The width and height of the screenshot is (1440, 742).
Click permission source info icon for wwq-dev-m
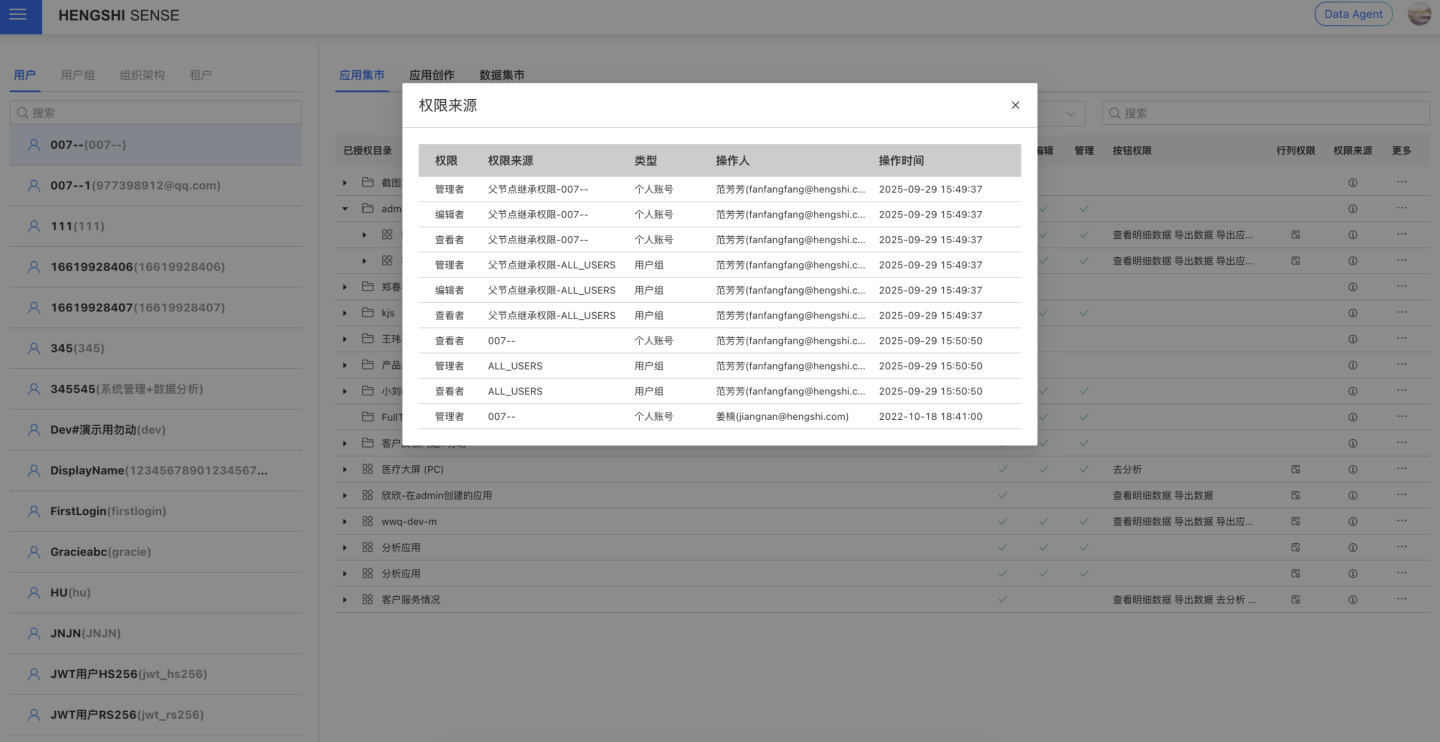tap(1352, 521)
